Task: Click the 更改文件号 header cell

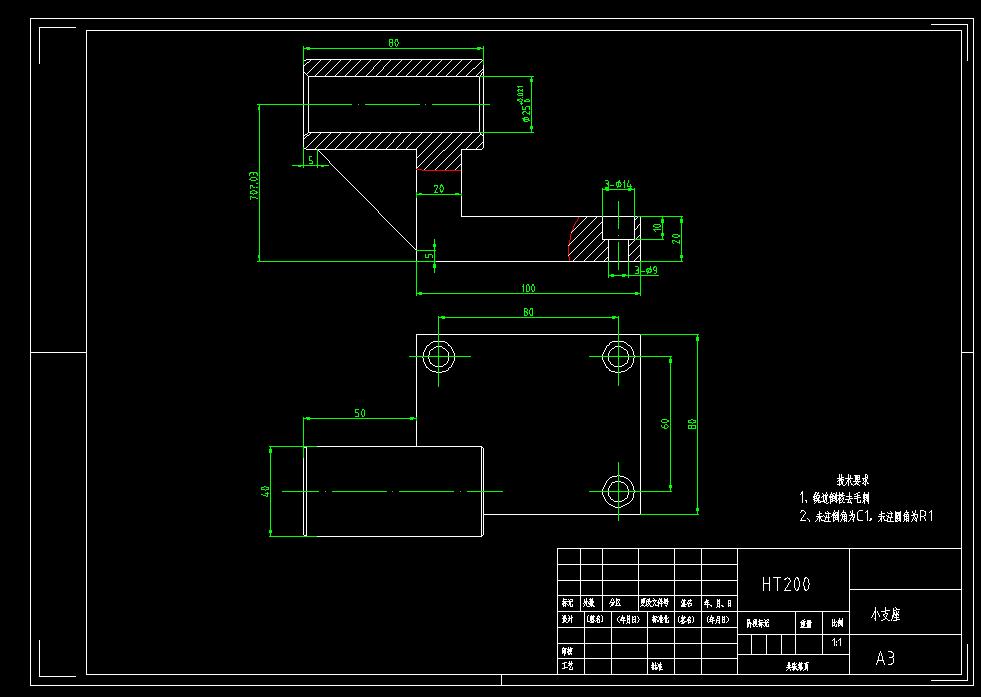Action: [654, 603]
